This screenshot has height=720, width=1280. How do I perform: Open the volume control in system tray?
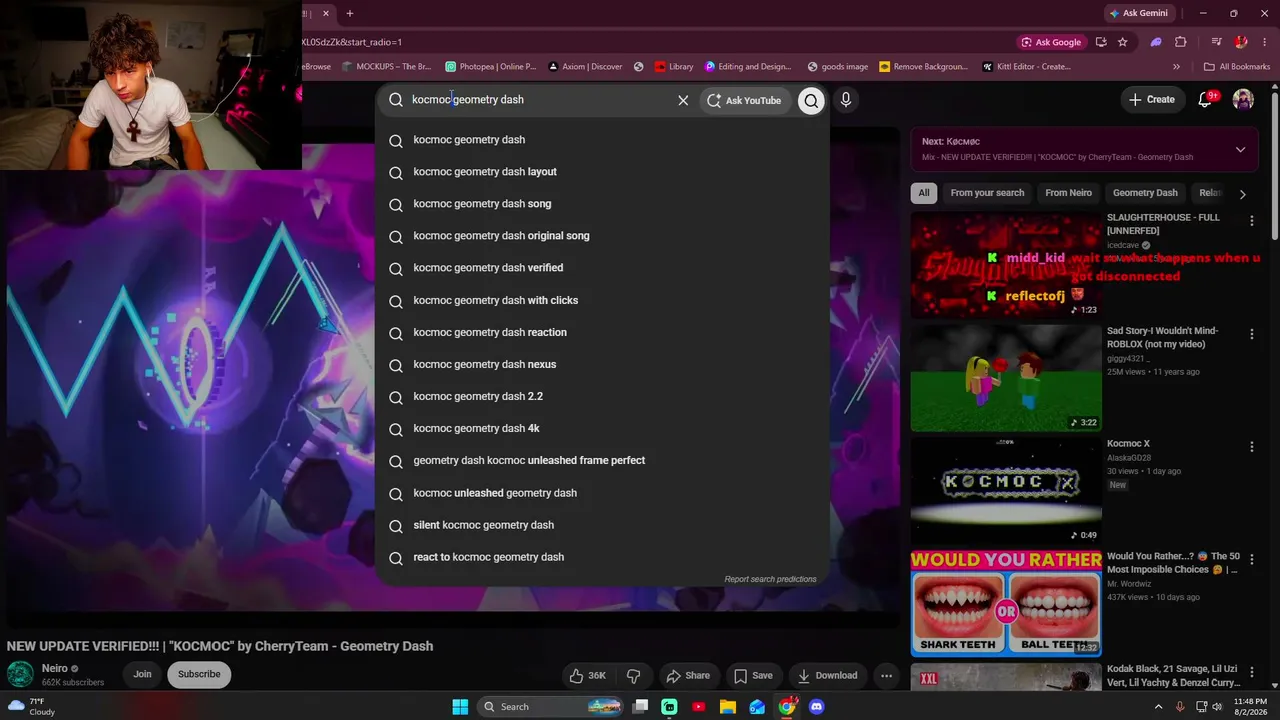[1216, 707]
